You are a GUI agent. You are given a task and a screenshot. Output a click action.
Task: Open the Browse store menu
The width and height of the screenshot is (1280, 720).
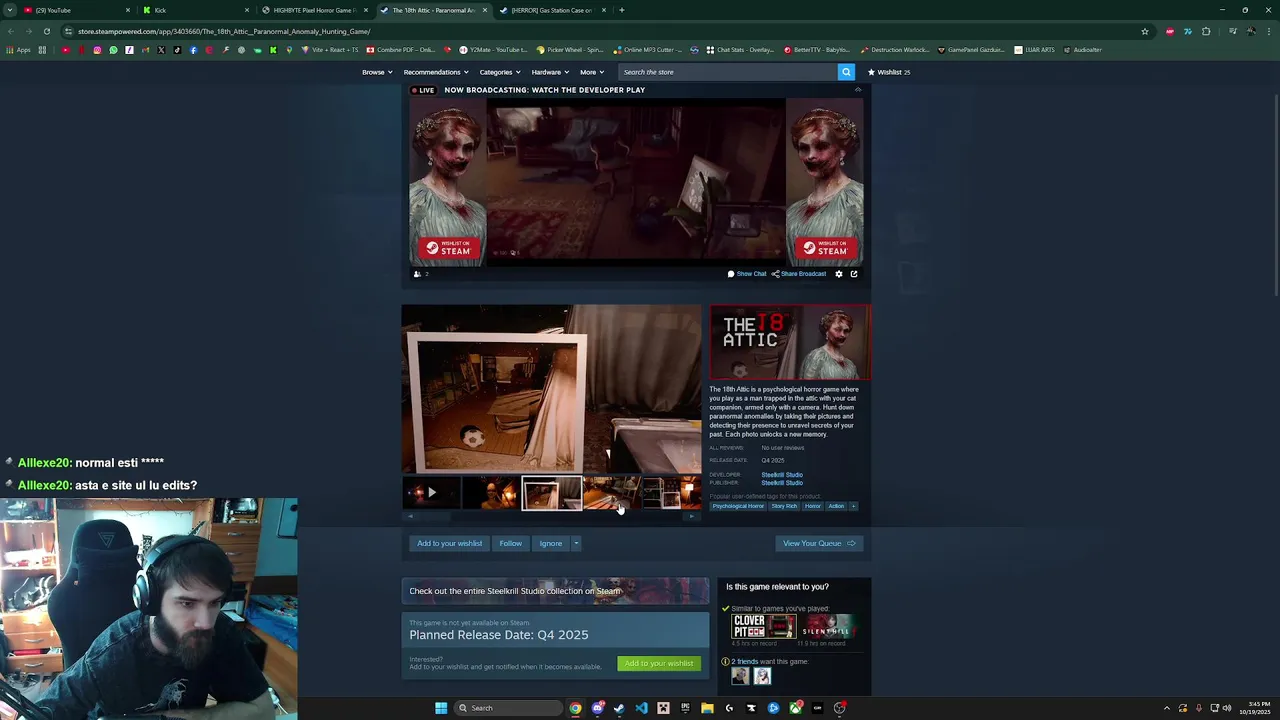pos(377,72)
